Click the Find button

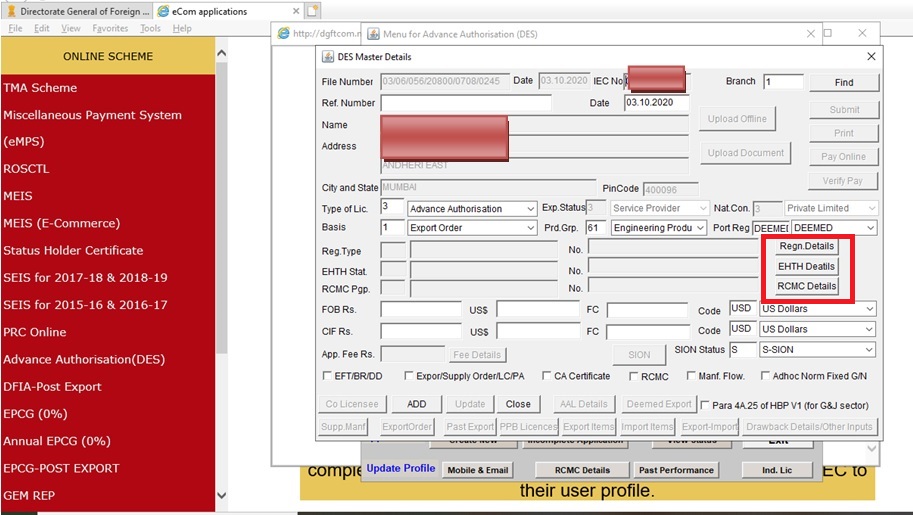[844, 82]
